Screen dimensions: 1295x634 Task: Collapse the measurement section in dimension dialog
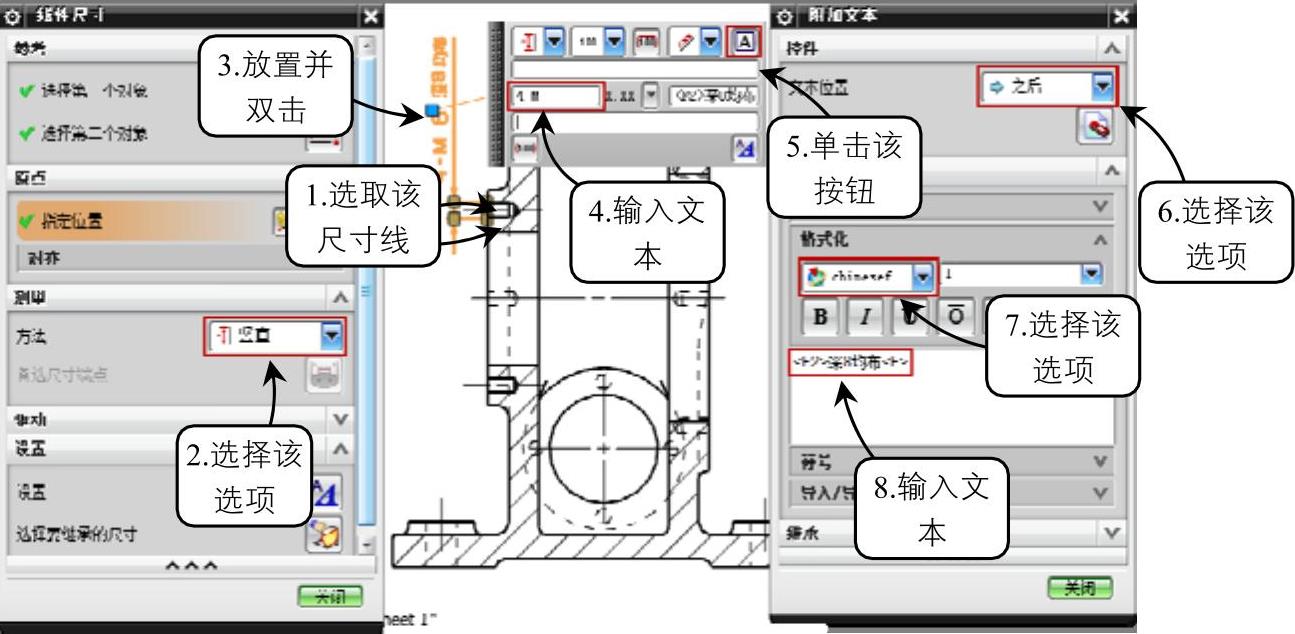tap(340, 297)
